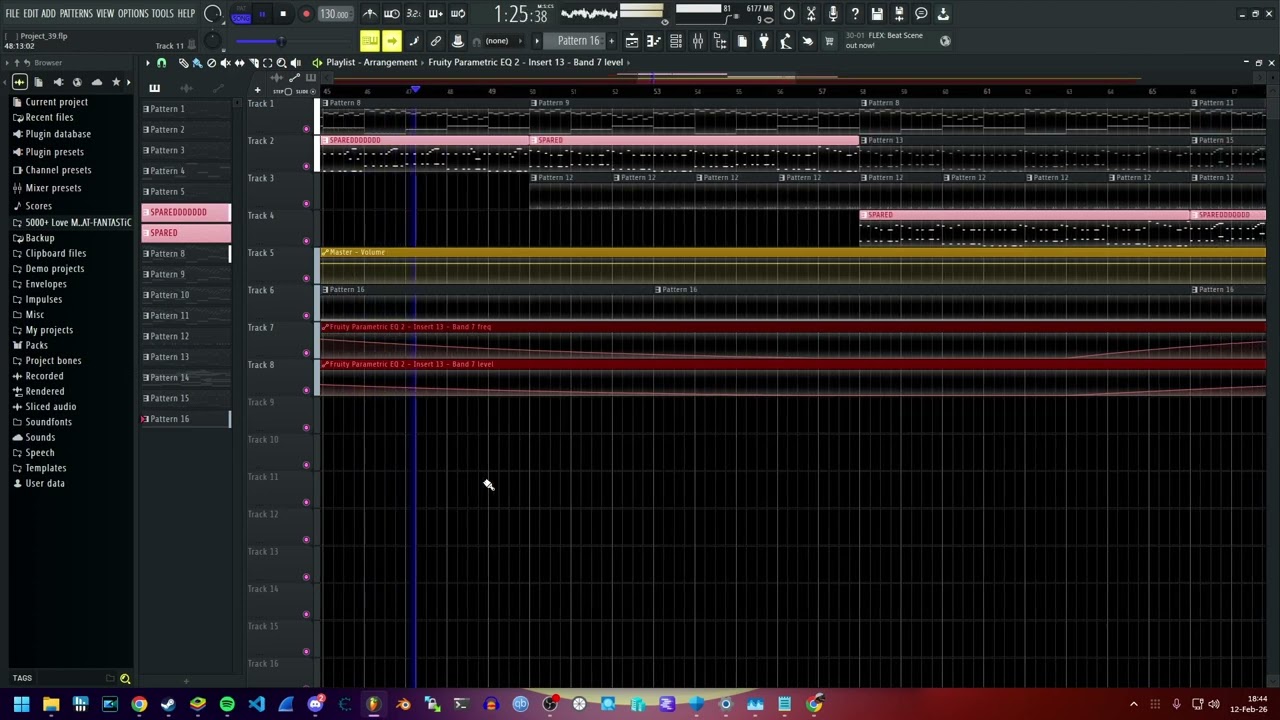Stop playback with the stop button
The image size is (1280, 720).
tap(283, 14)
